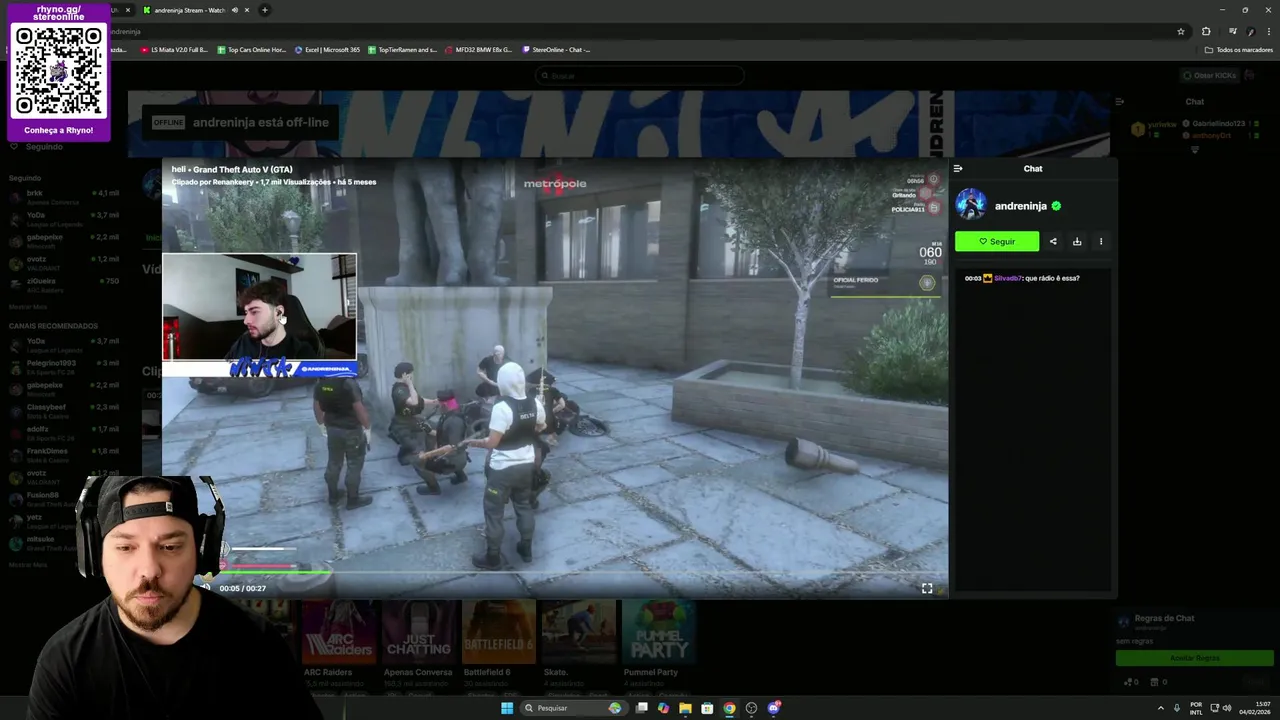1280x720 pixels.
Task: Collapse the background page chat panel
Action: 1120,101
